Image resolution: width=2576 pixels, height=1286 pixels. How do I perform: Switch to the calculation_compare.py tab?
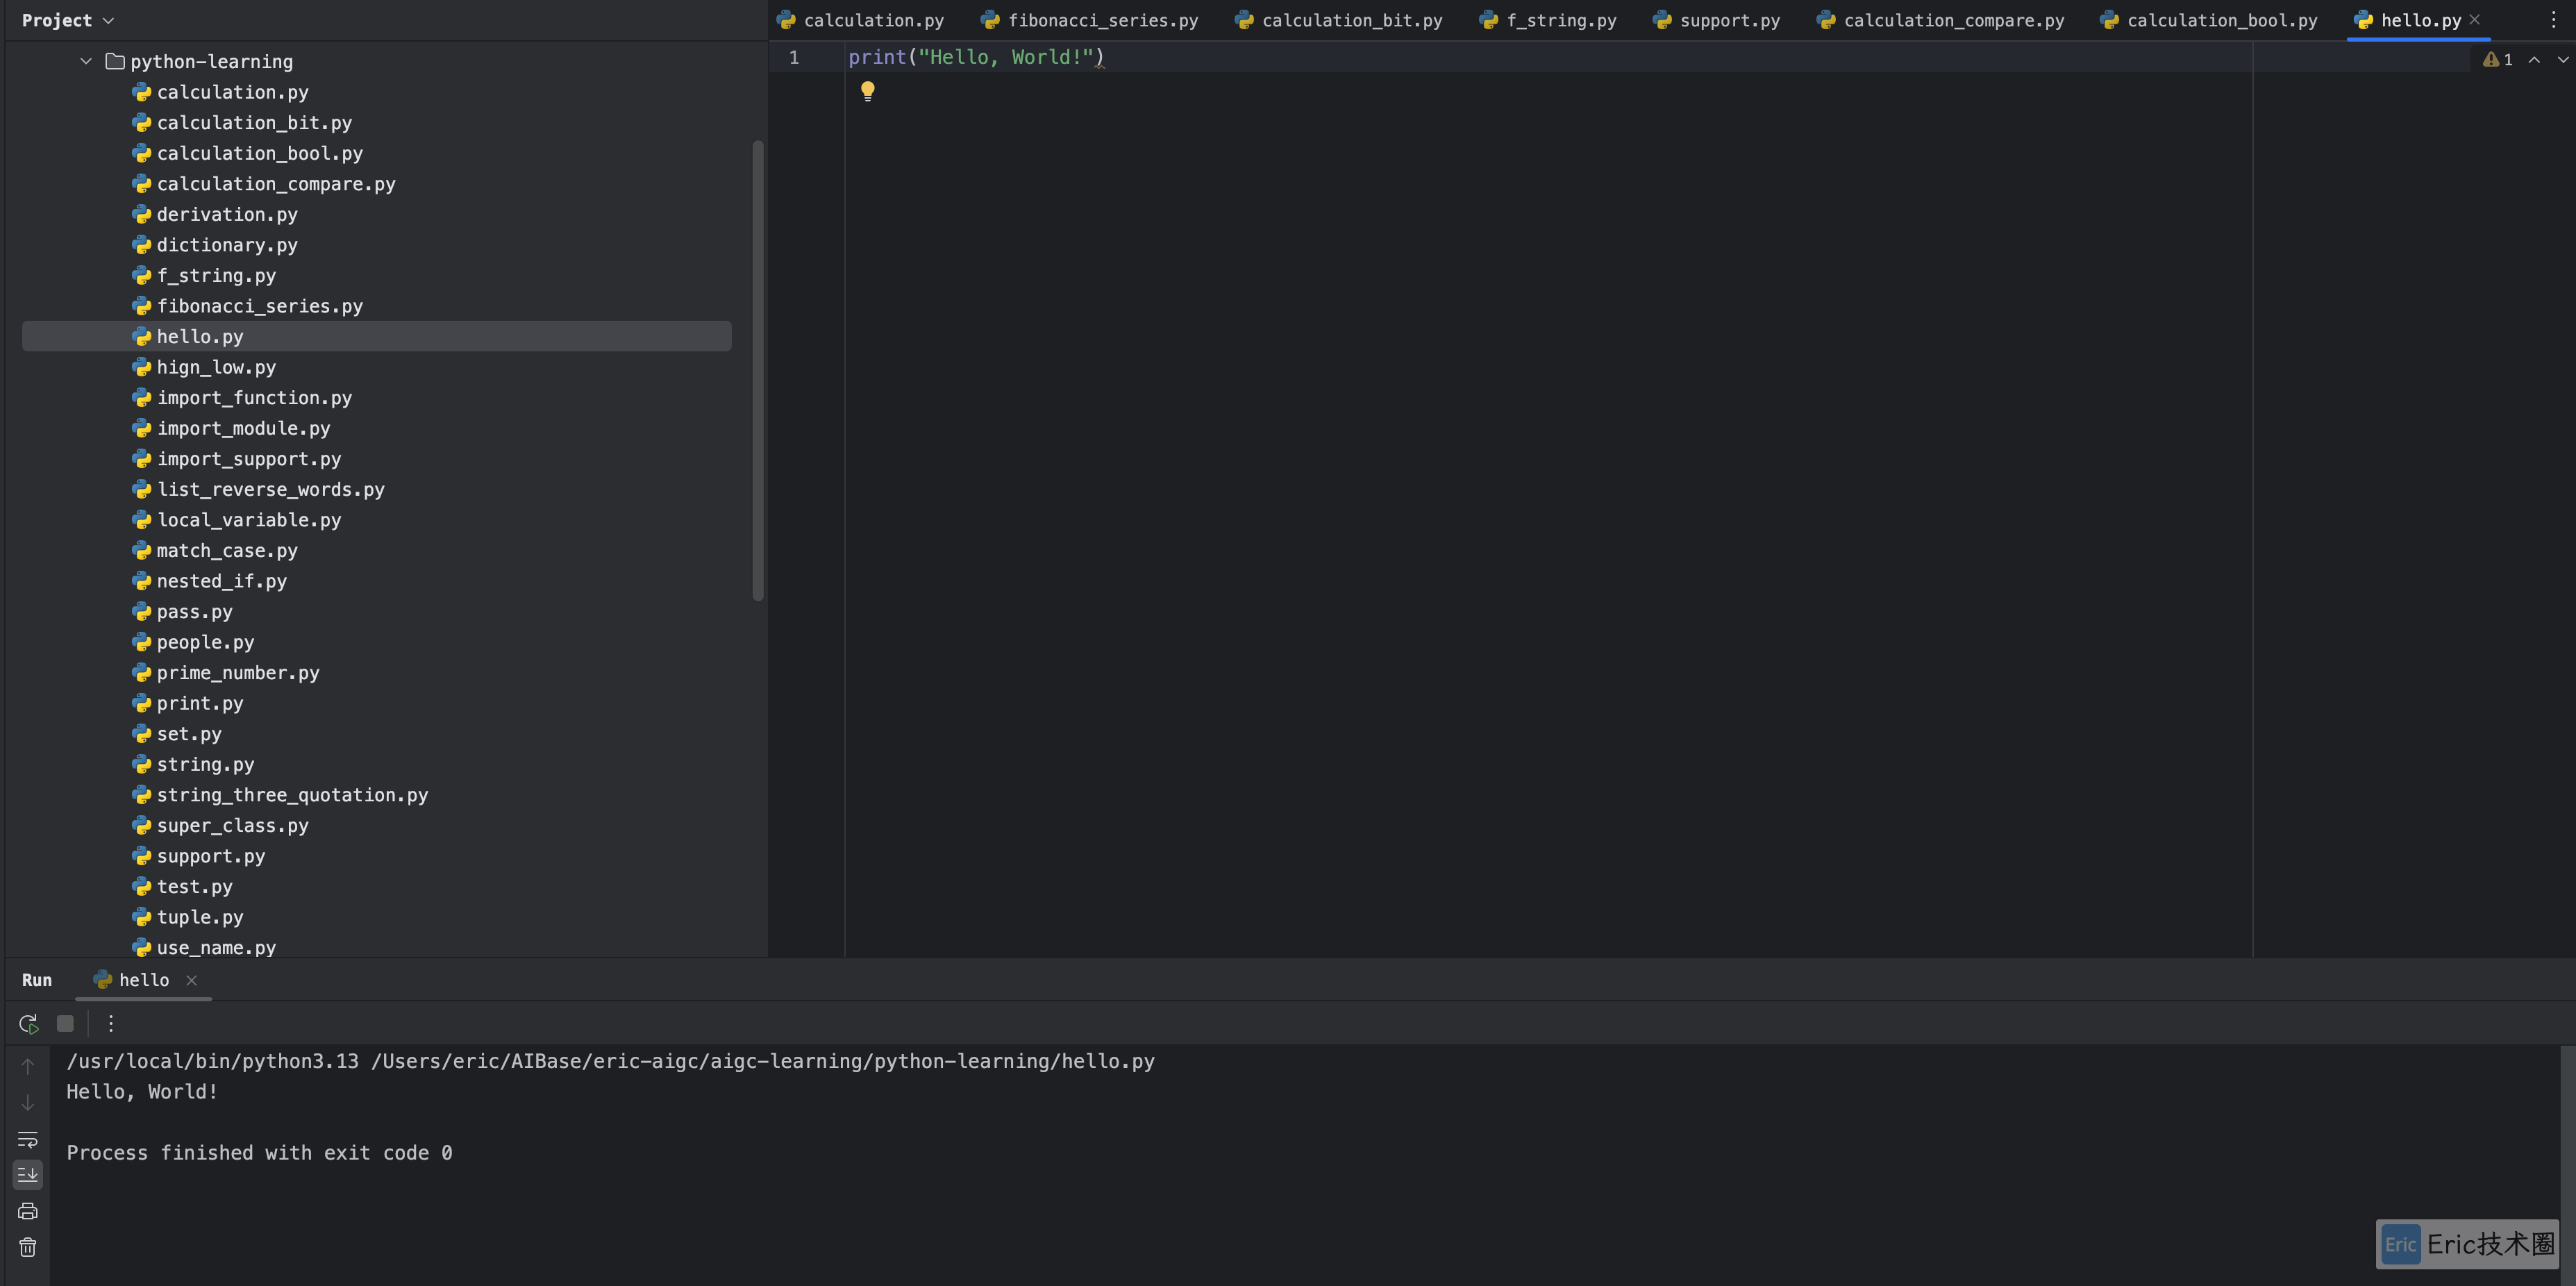pos(1939,20)
